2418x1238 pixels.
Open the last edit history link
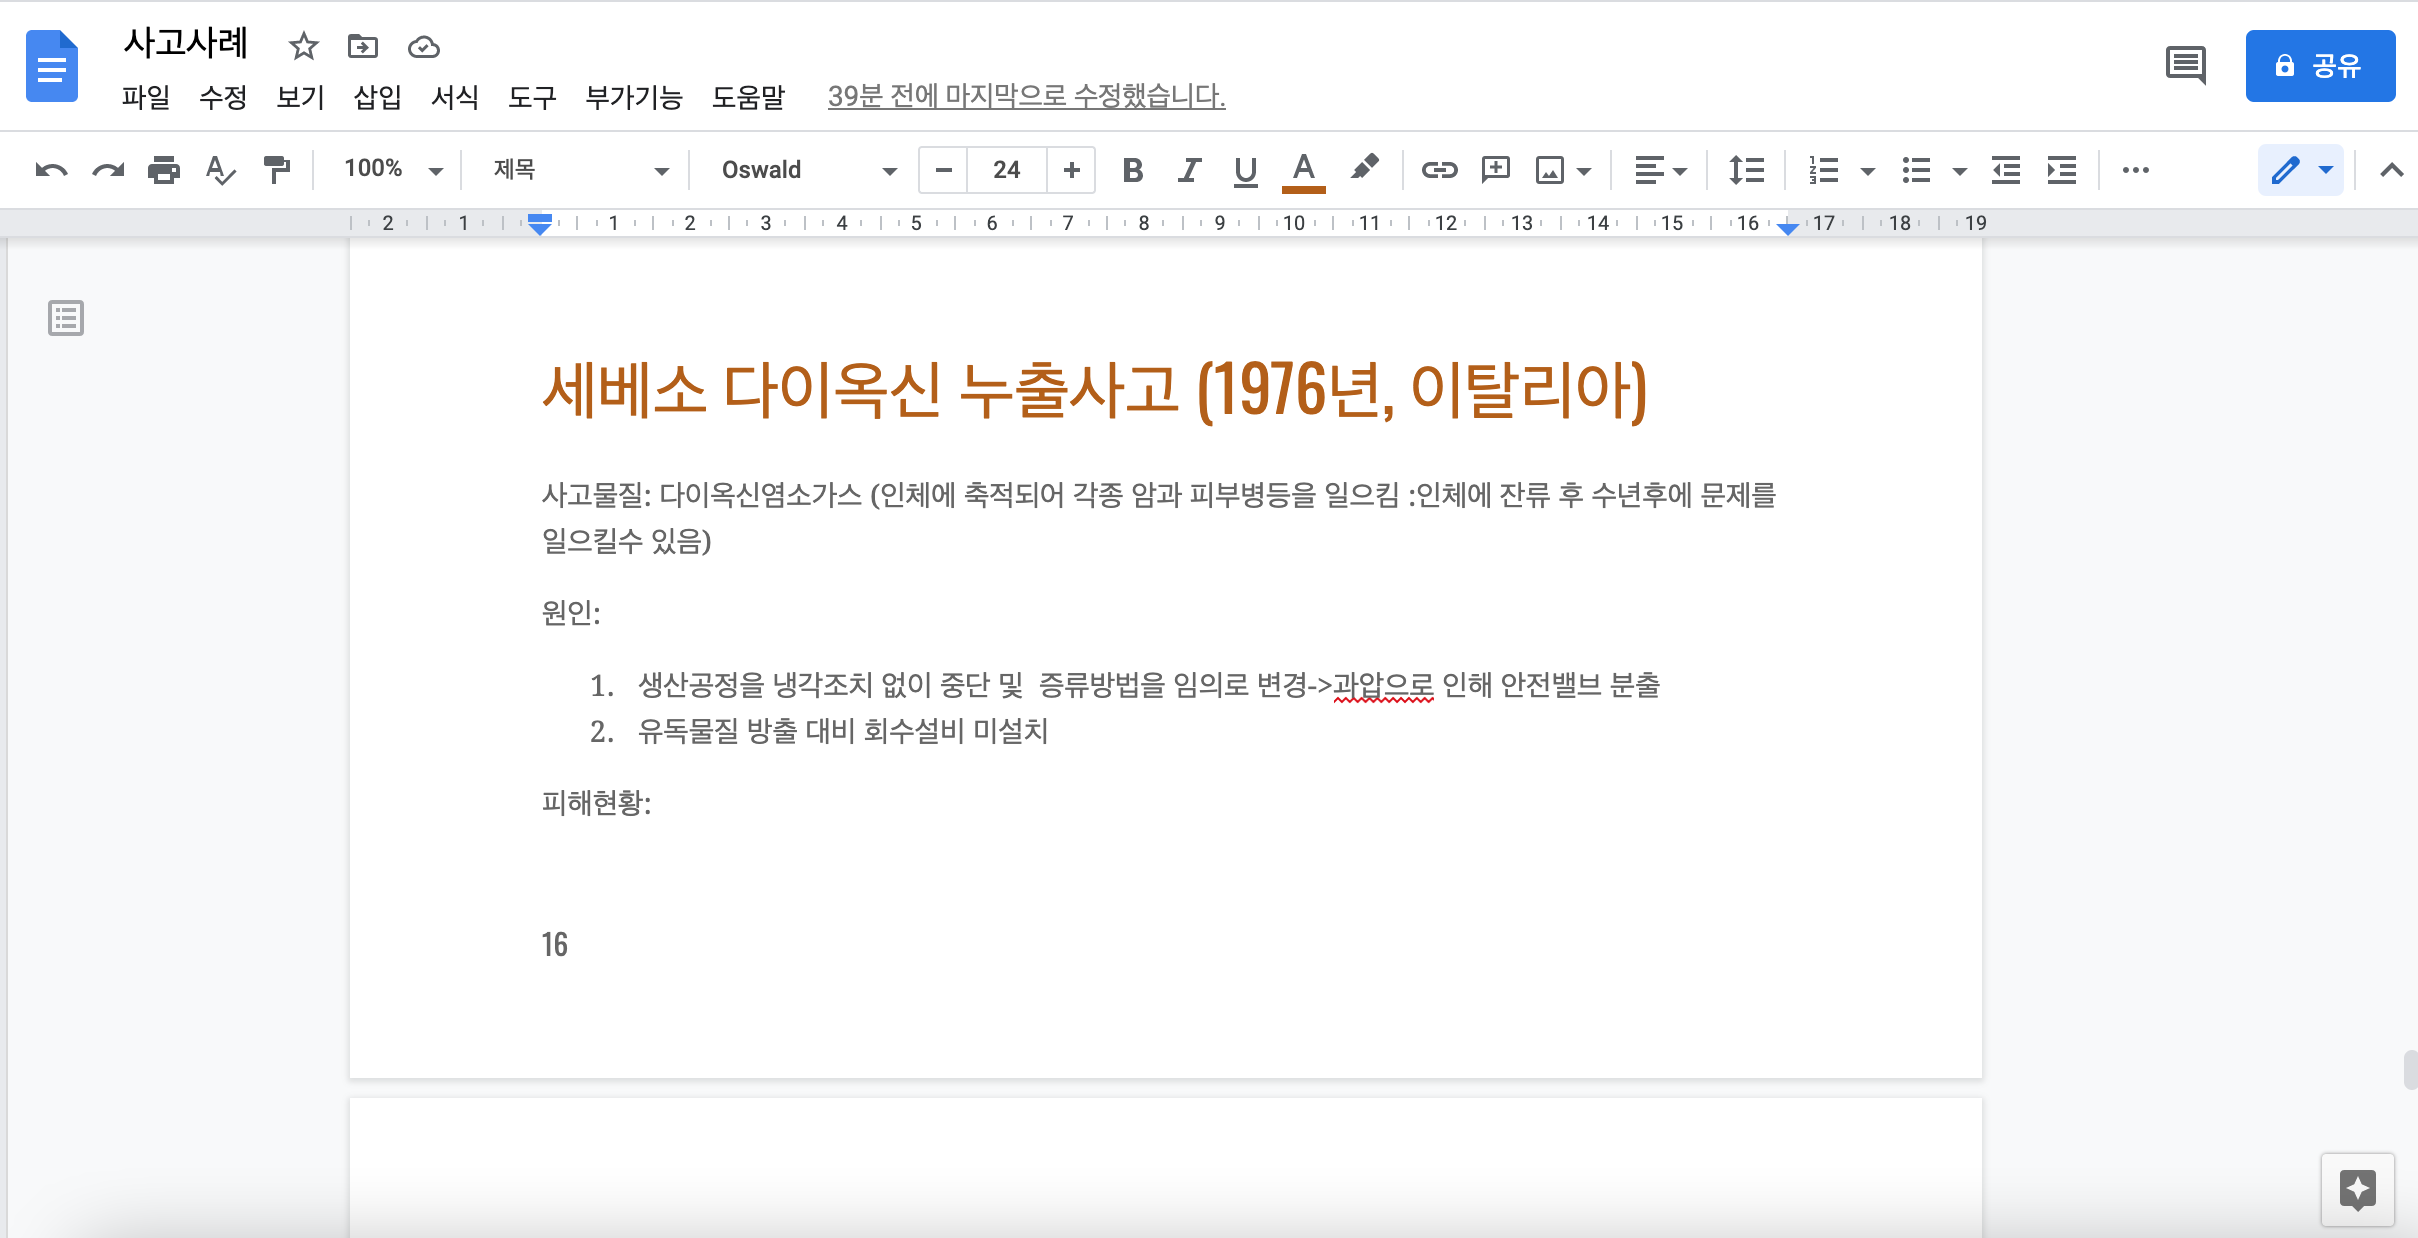pyautogui.click(x=1026, y=96)
